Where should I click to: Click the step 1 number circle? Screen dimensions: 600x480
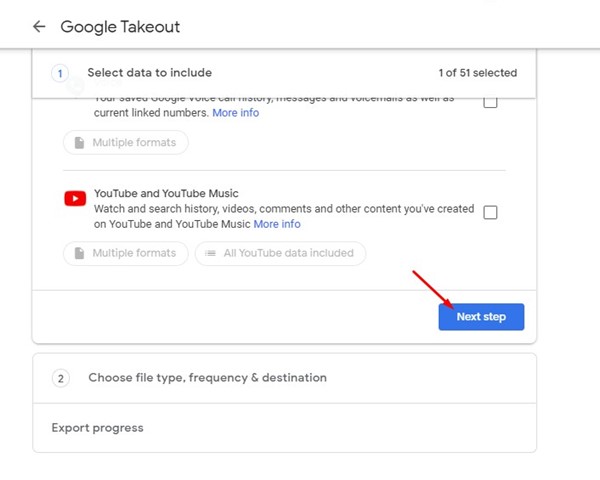(60, 73)
